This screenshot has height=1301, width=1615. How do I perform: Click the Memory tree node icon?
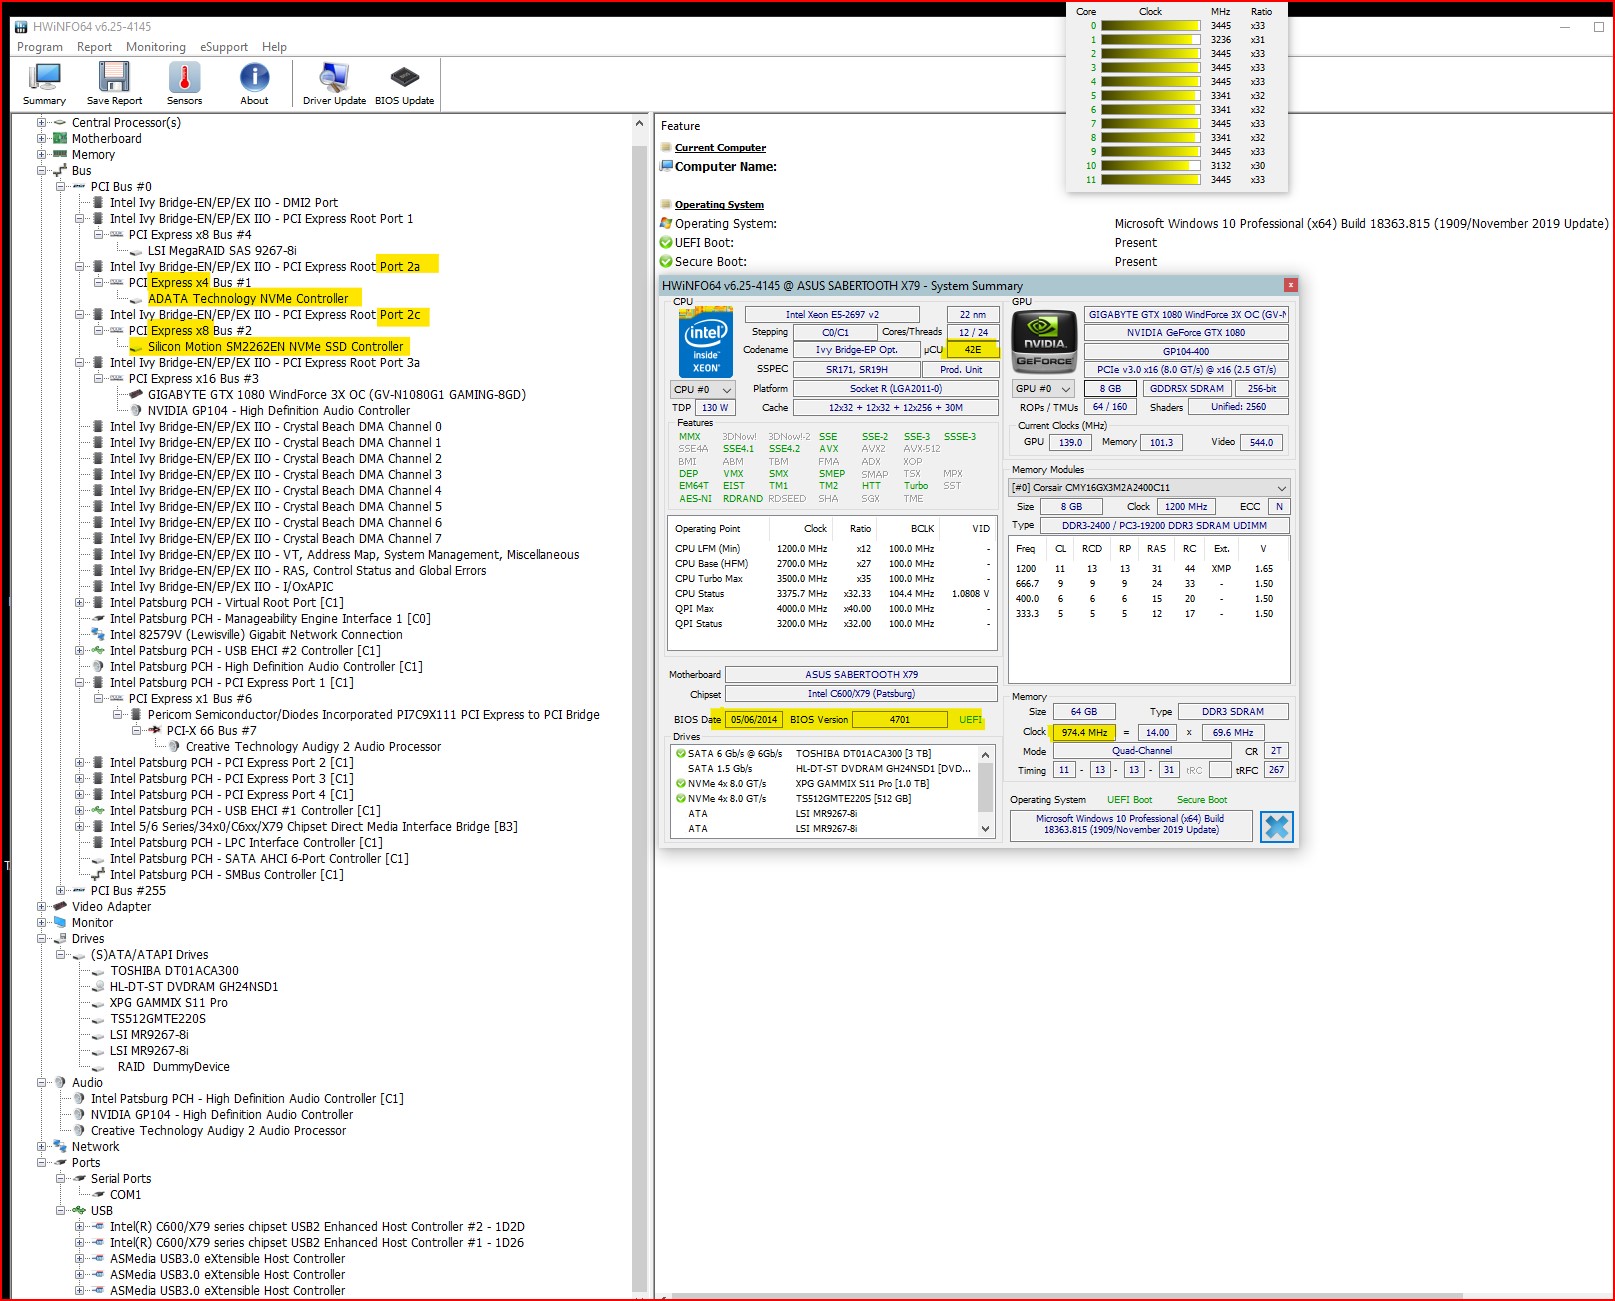[60, 155]
